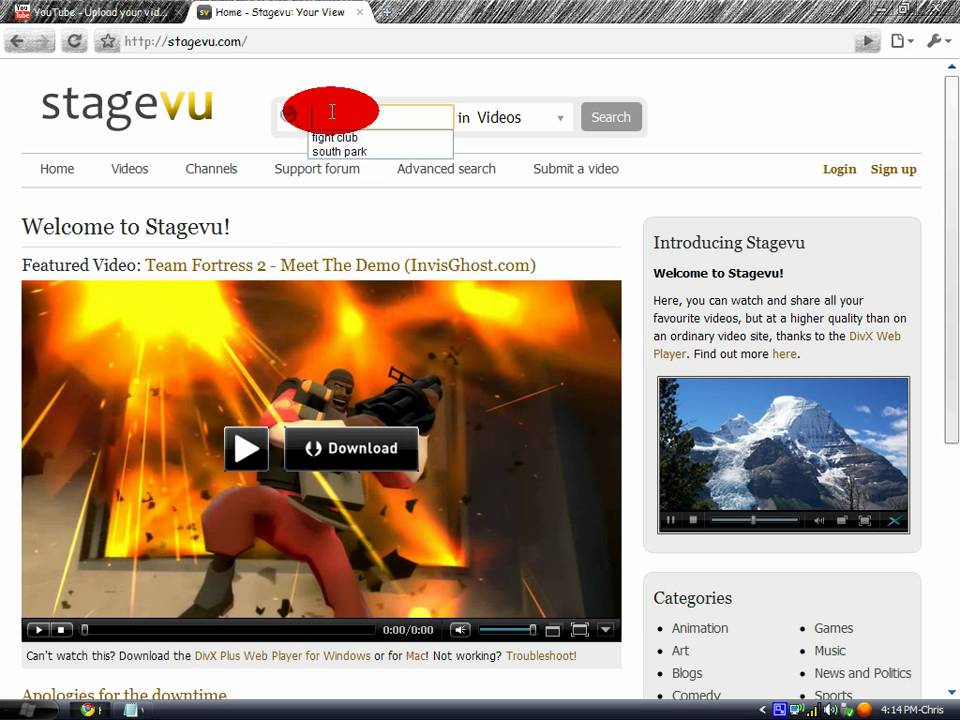Click the Chrome taskbar button
Image resolution: width=960 pixels, height=720 pixels.
click(92, 710)
